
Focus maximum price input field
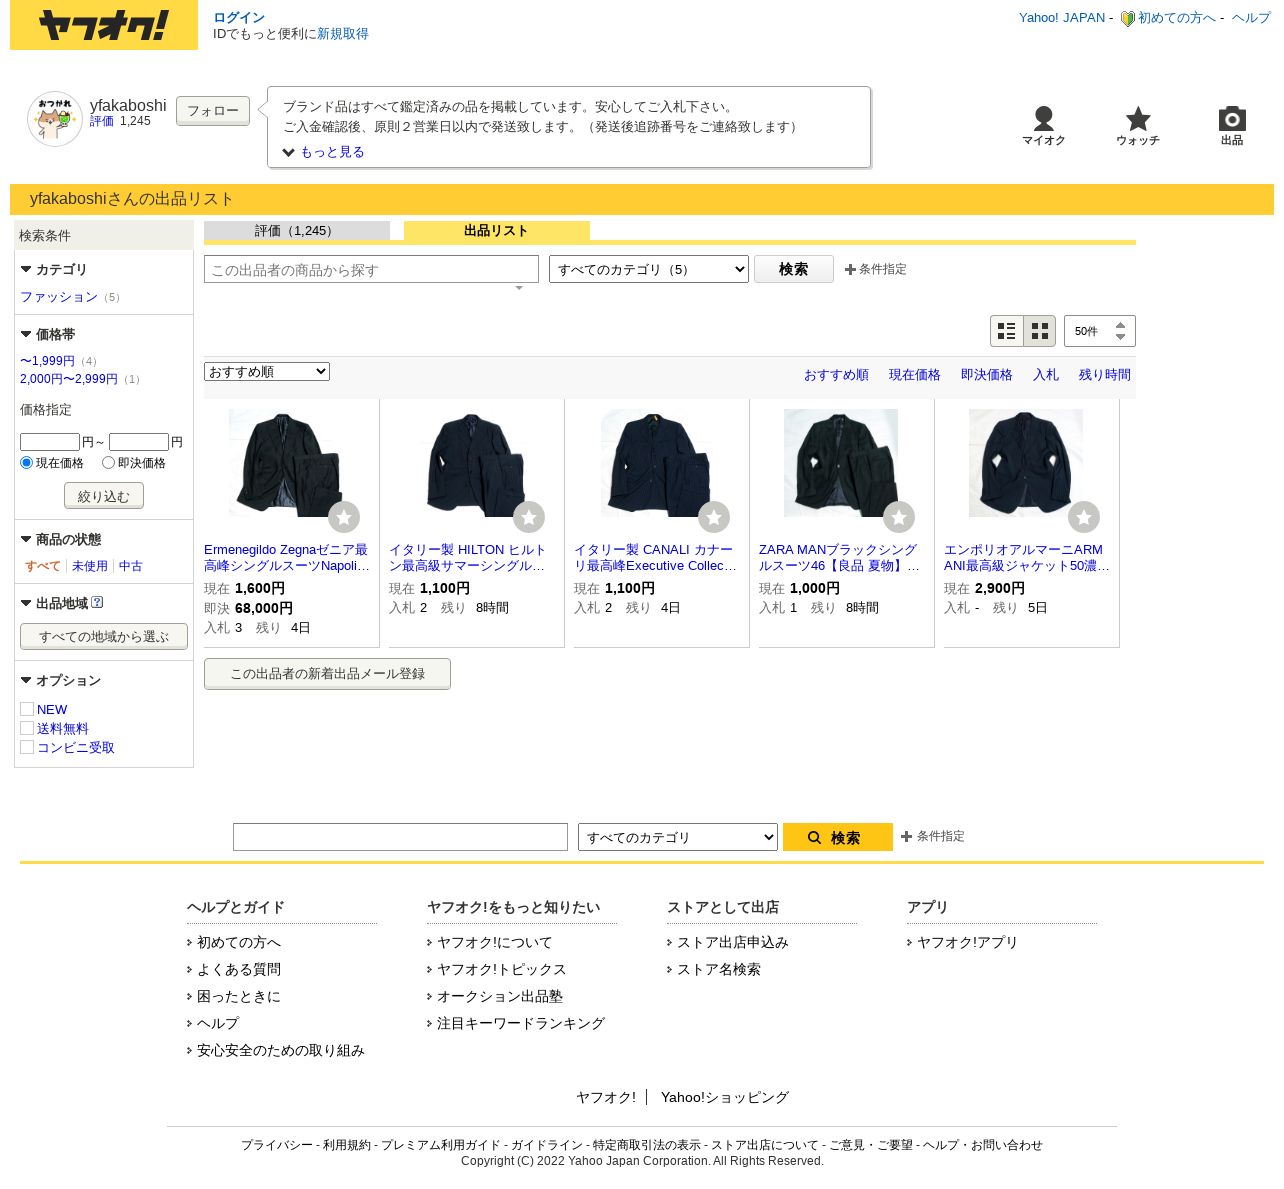(139, 442)
